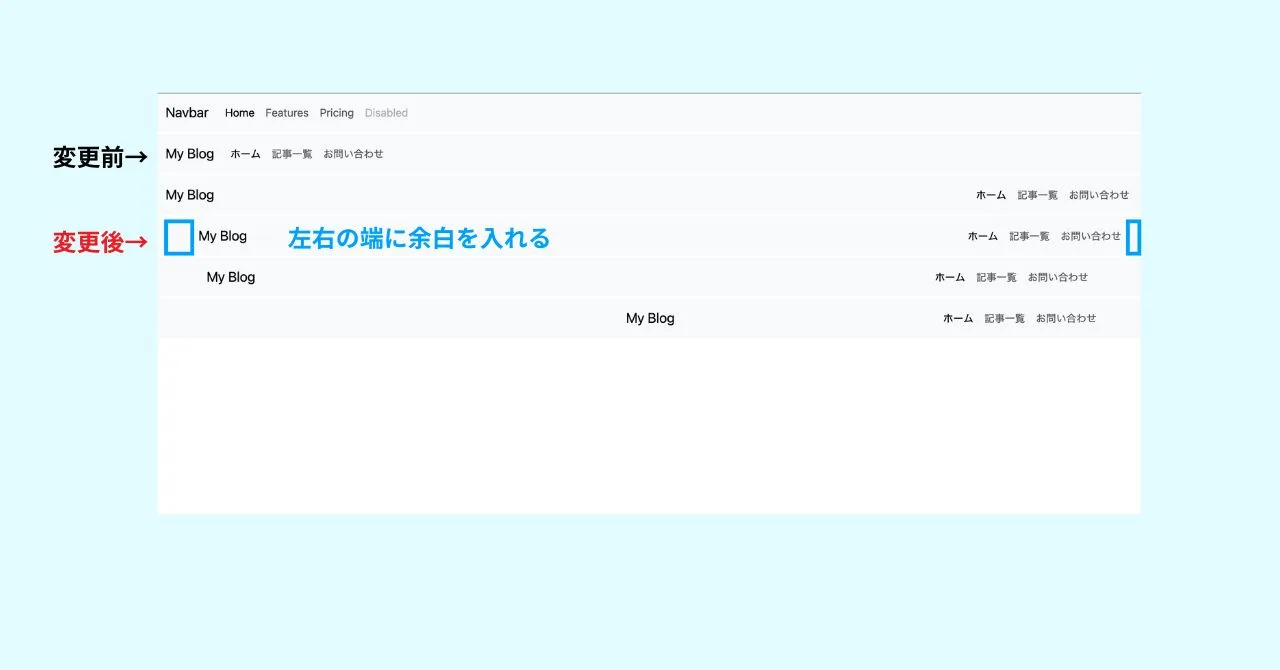Click the blue 左右の端に余白を入れる annotation text
Viewport: 1280px width, 670px height.
tap(419, 238)
